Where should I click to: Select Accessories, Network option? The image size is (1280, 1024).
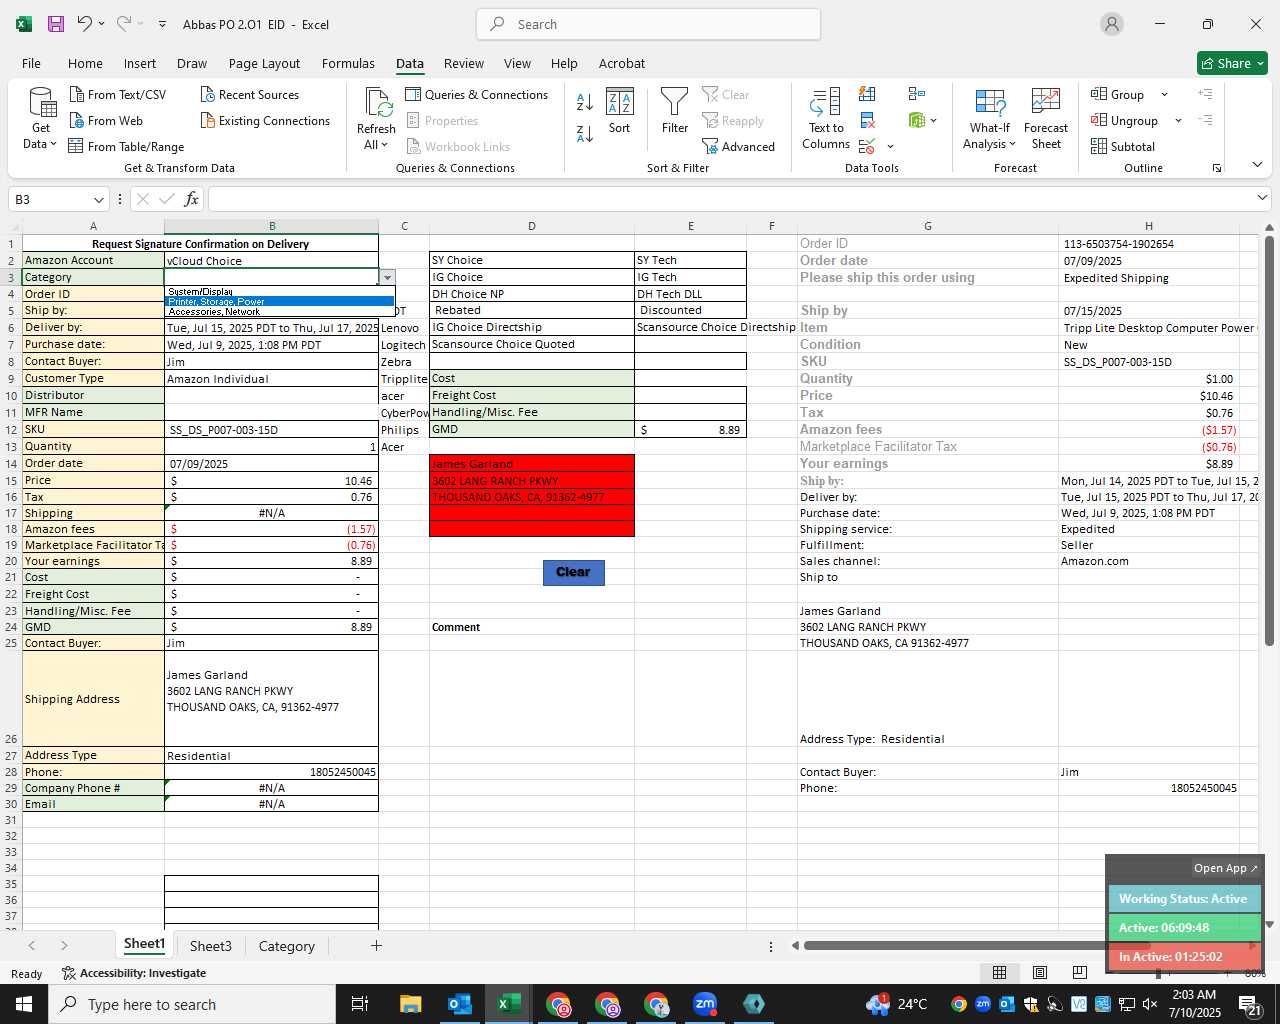point(279,311)
